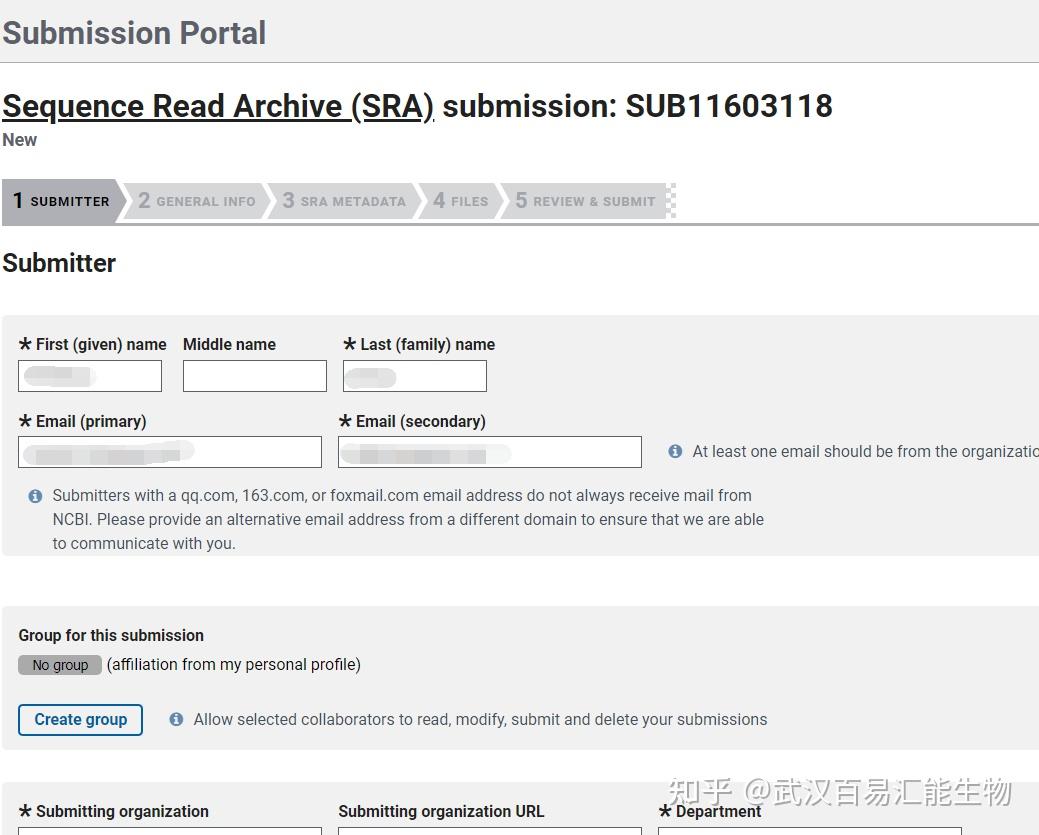Click info icon beside organization email note

[x=675, y=452]
